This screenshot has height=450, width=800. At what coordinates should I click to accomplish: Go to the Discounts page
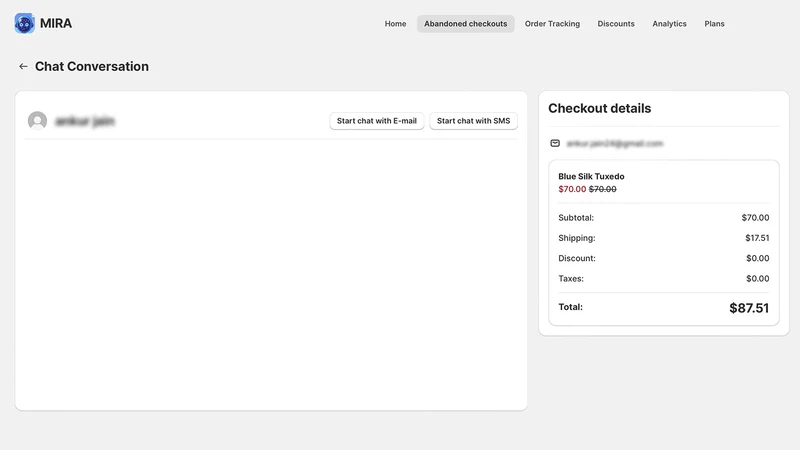click(616, 23)
